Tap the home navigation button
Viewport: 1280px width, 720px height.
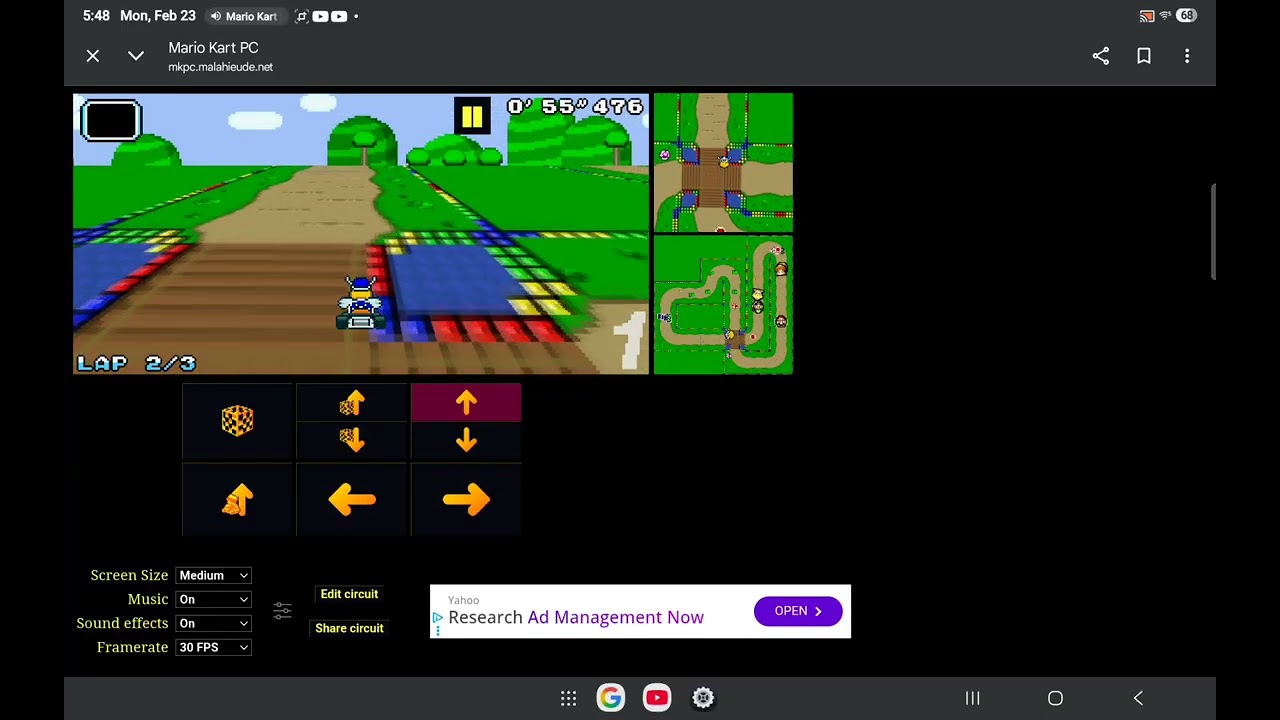(x=1055, y=698)
